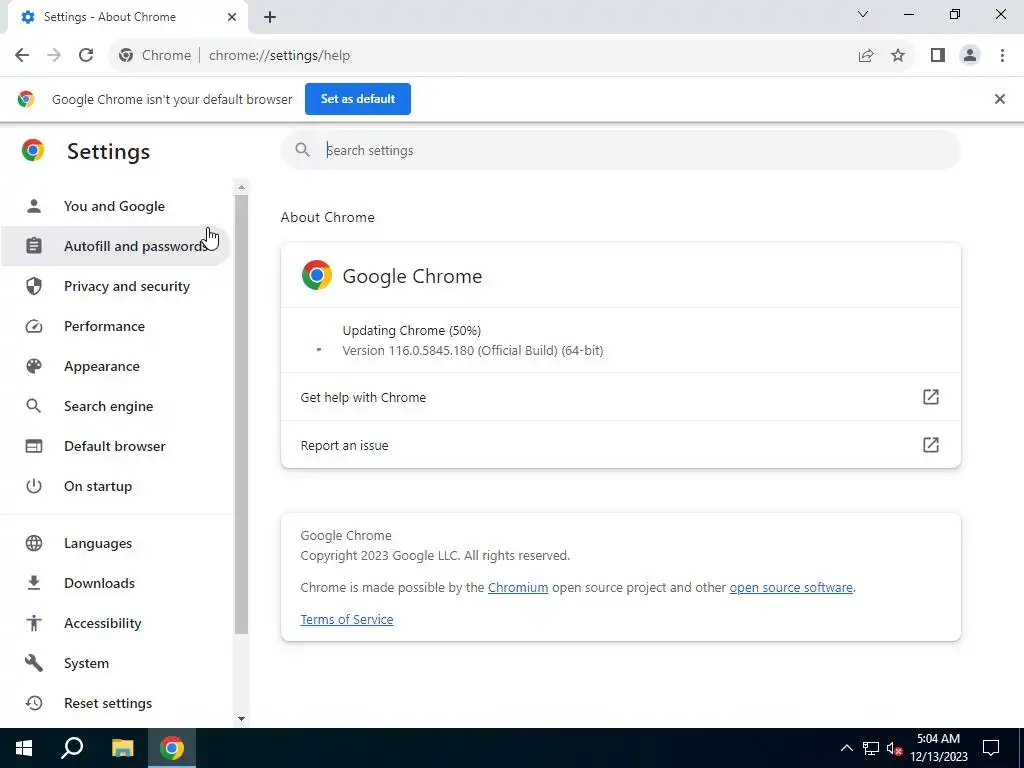Open Windows taskbar search
The image size is (1024, 768).
click(x=72, y=748)
